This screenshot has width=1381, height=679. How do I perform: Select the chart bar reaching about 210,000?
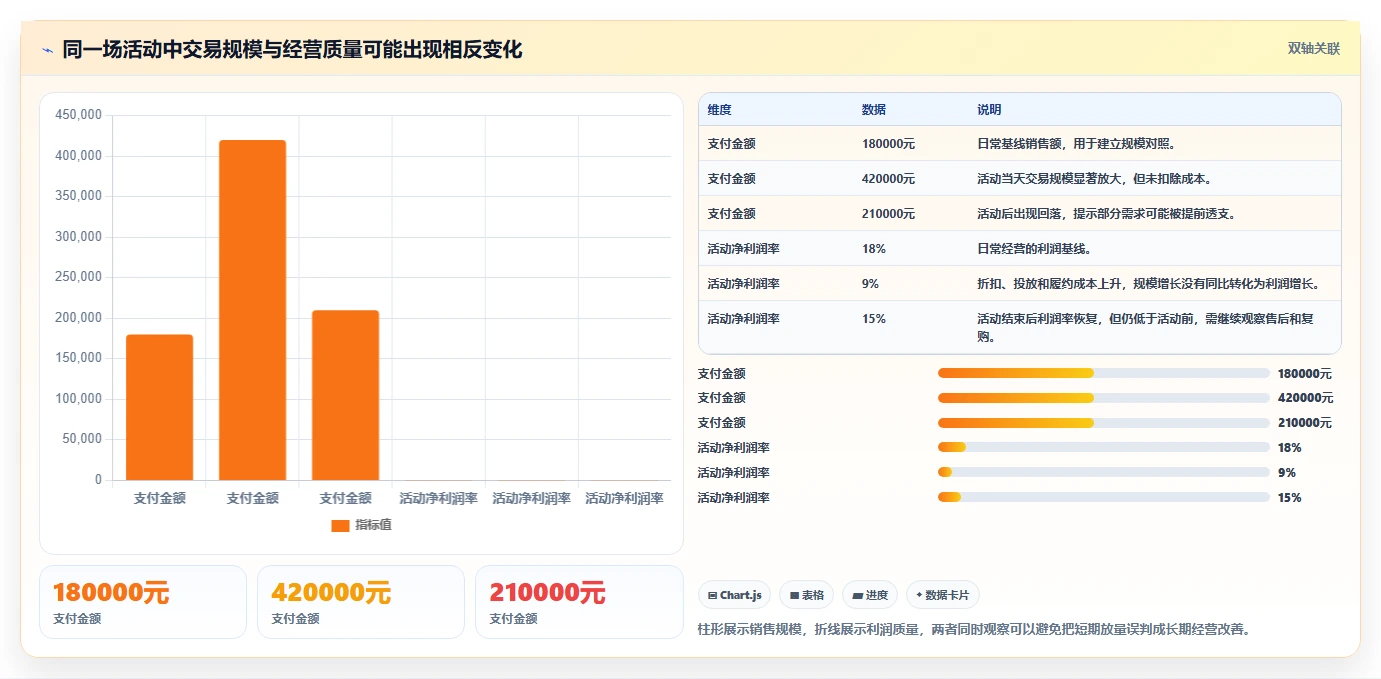[345, 395]
